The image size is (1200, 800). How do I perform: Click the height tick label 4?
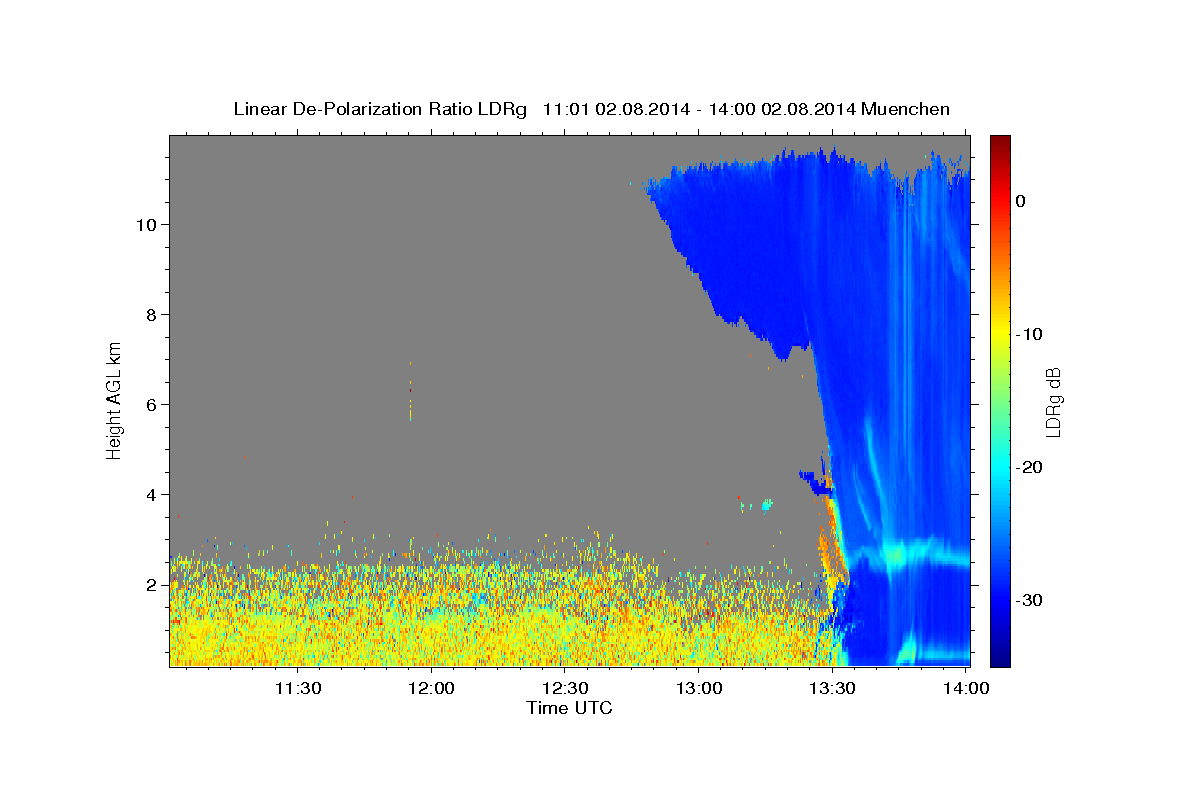coord(153,494)
